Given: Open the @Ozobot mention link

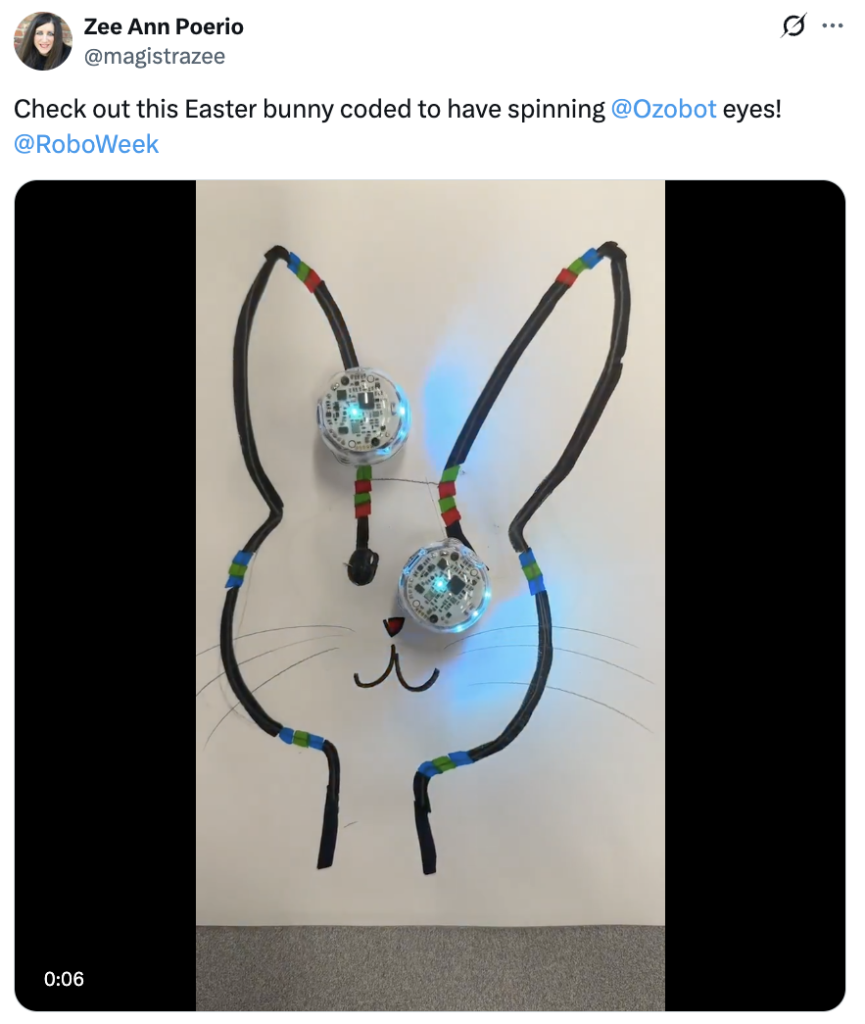Looking at the screenshot, I should coord(663,109).
